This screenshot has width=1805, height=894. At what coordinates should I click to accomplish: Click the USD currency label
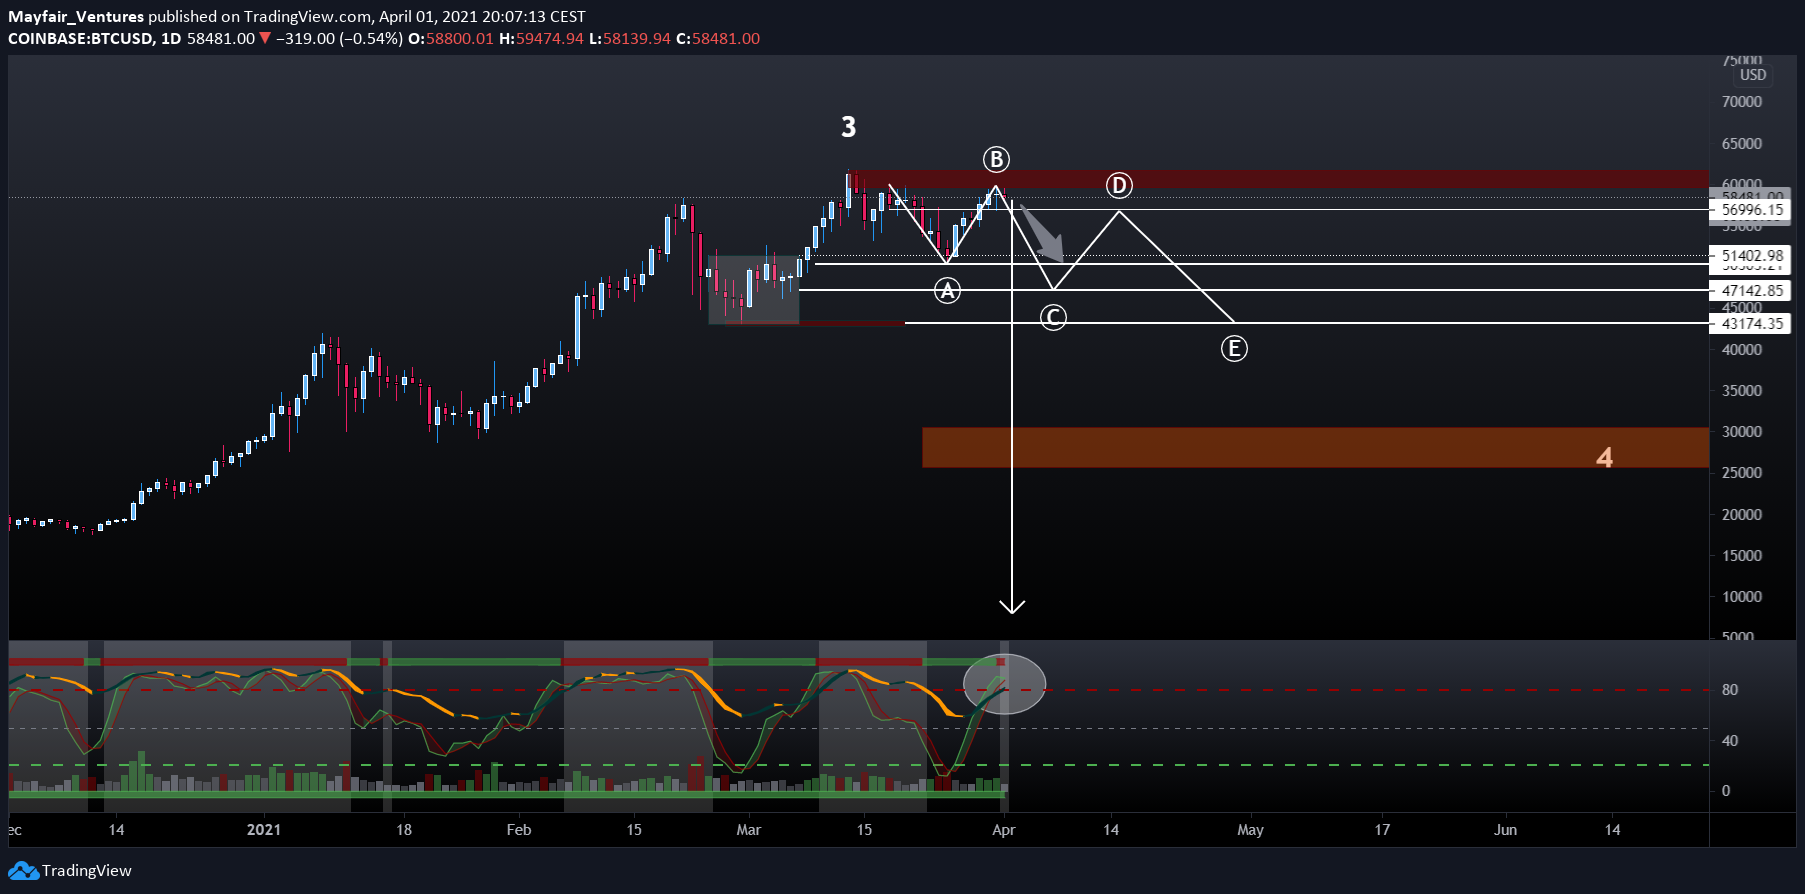click(1753, 75)
